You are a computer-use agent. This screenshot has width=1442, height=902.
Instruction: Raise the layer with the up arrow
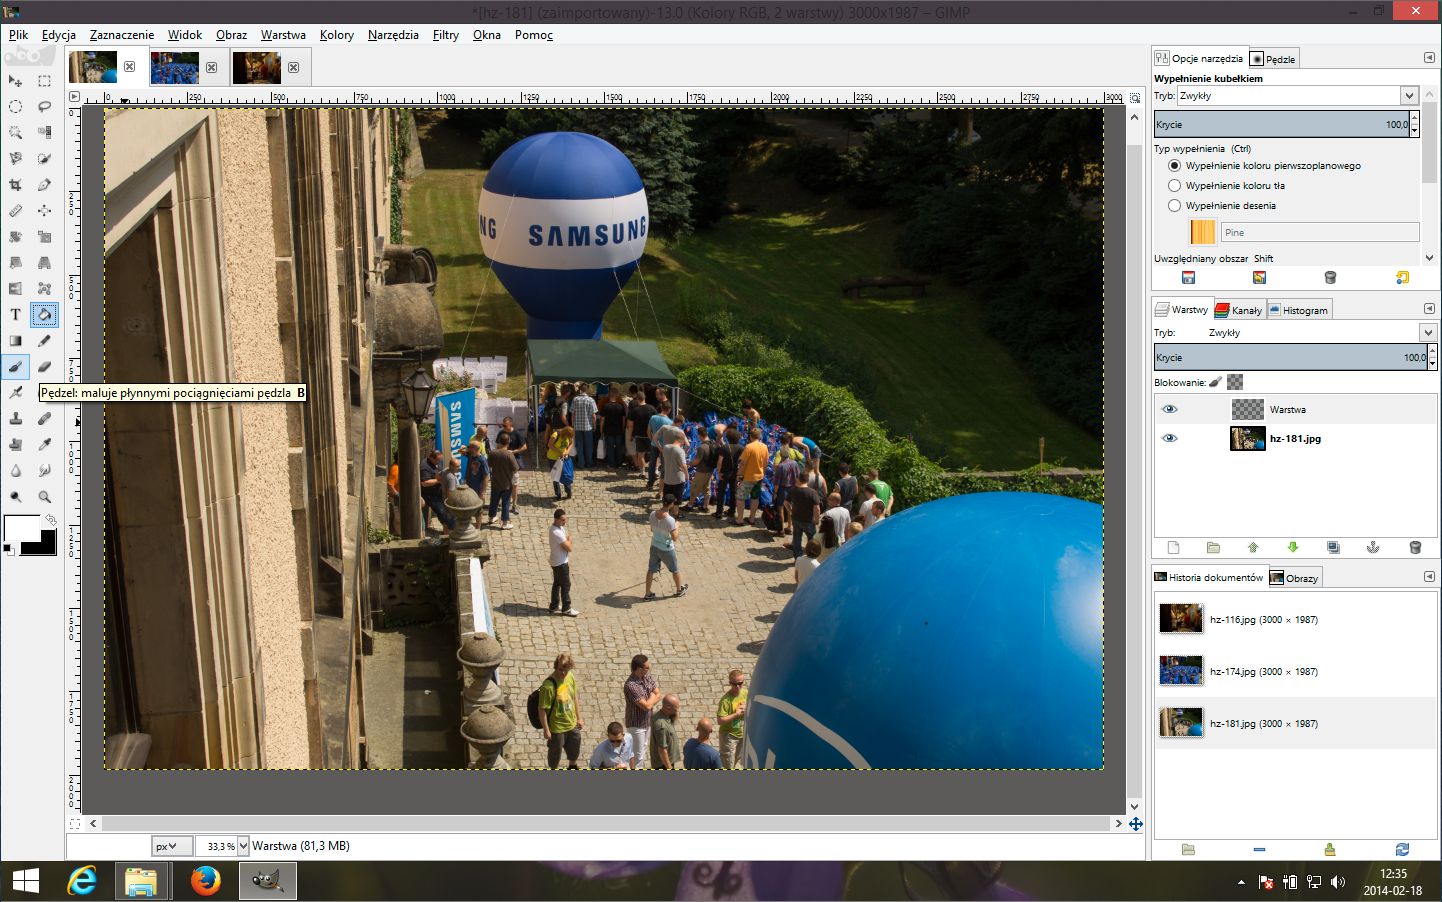coord(1253,548)
